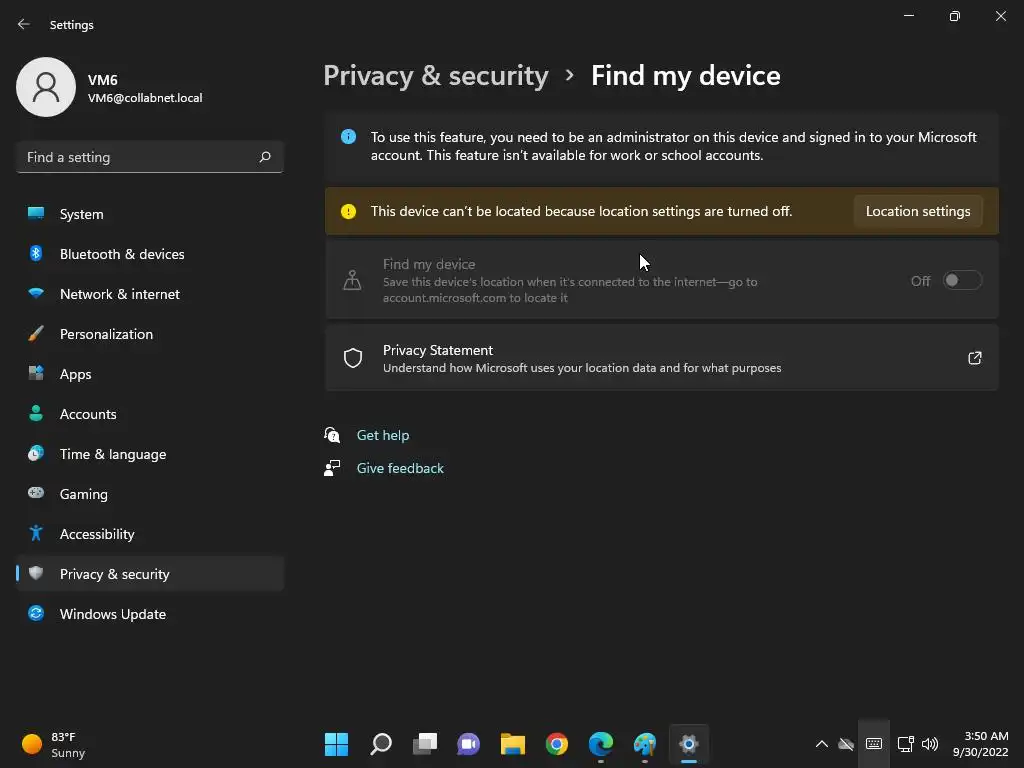Viewport: 1024px width, 768px height.
Task: Open Microsoft Edge from the taskbar
Action: point(601,744)
